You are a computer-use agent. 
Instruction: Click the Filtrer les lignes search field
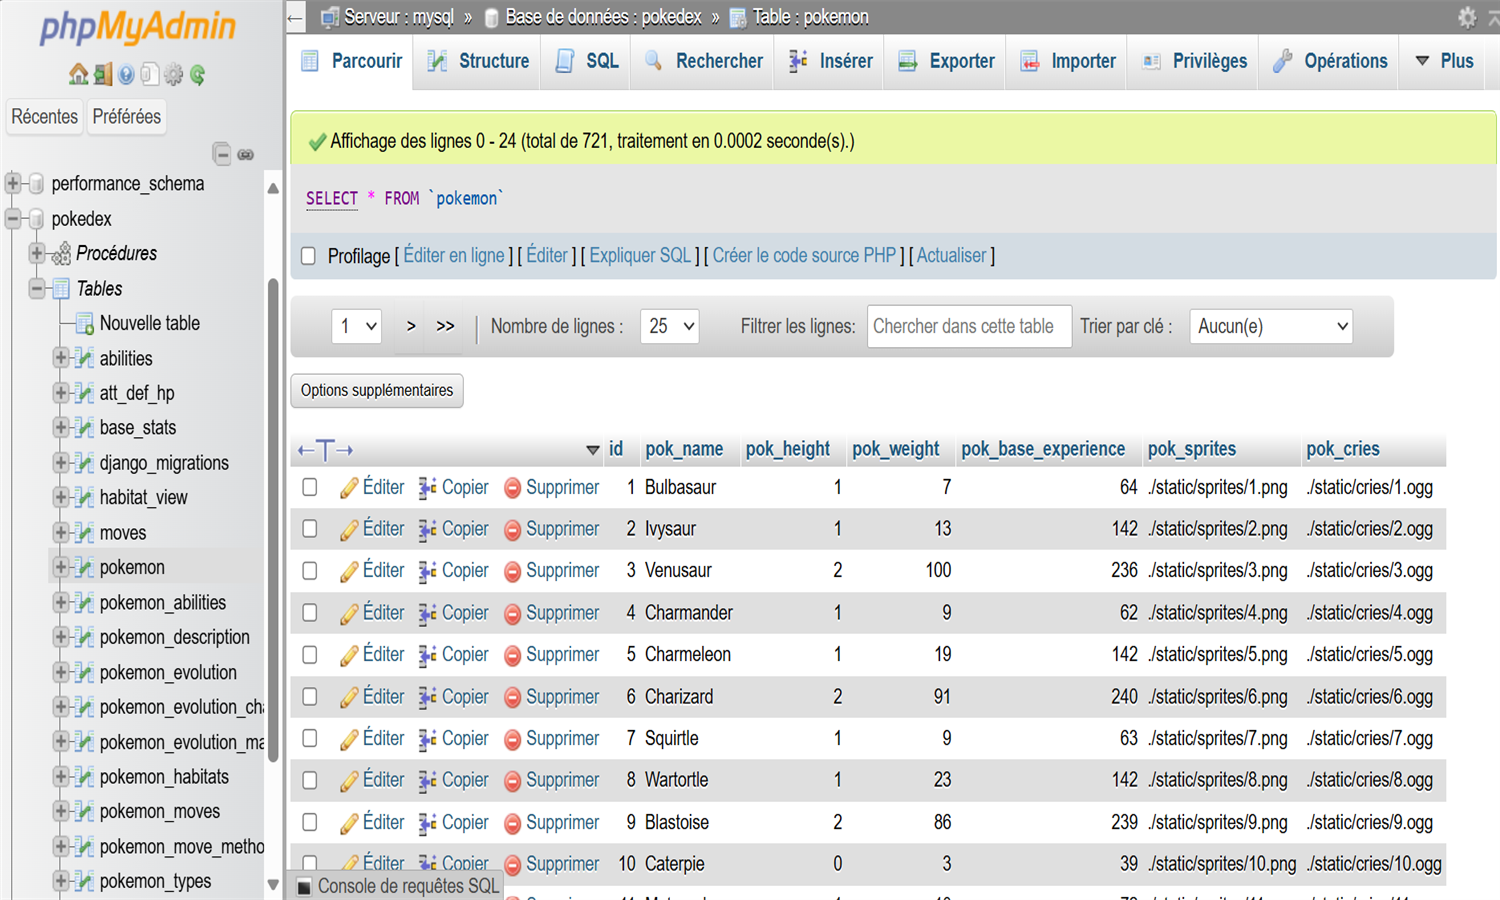[x=968, y=326]
